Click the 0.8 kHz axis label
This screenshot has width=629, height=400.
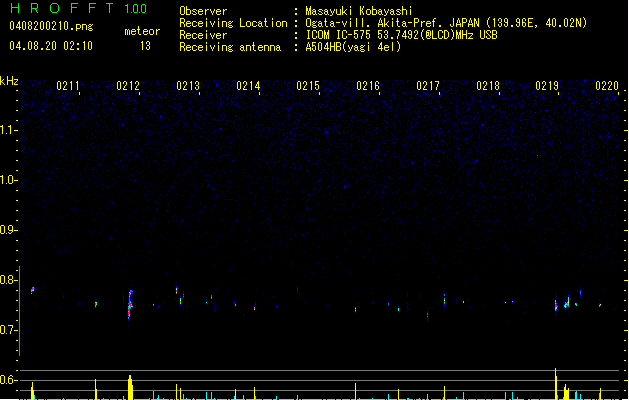click(9, 280)
